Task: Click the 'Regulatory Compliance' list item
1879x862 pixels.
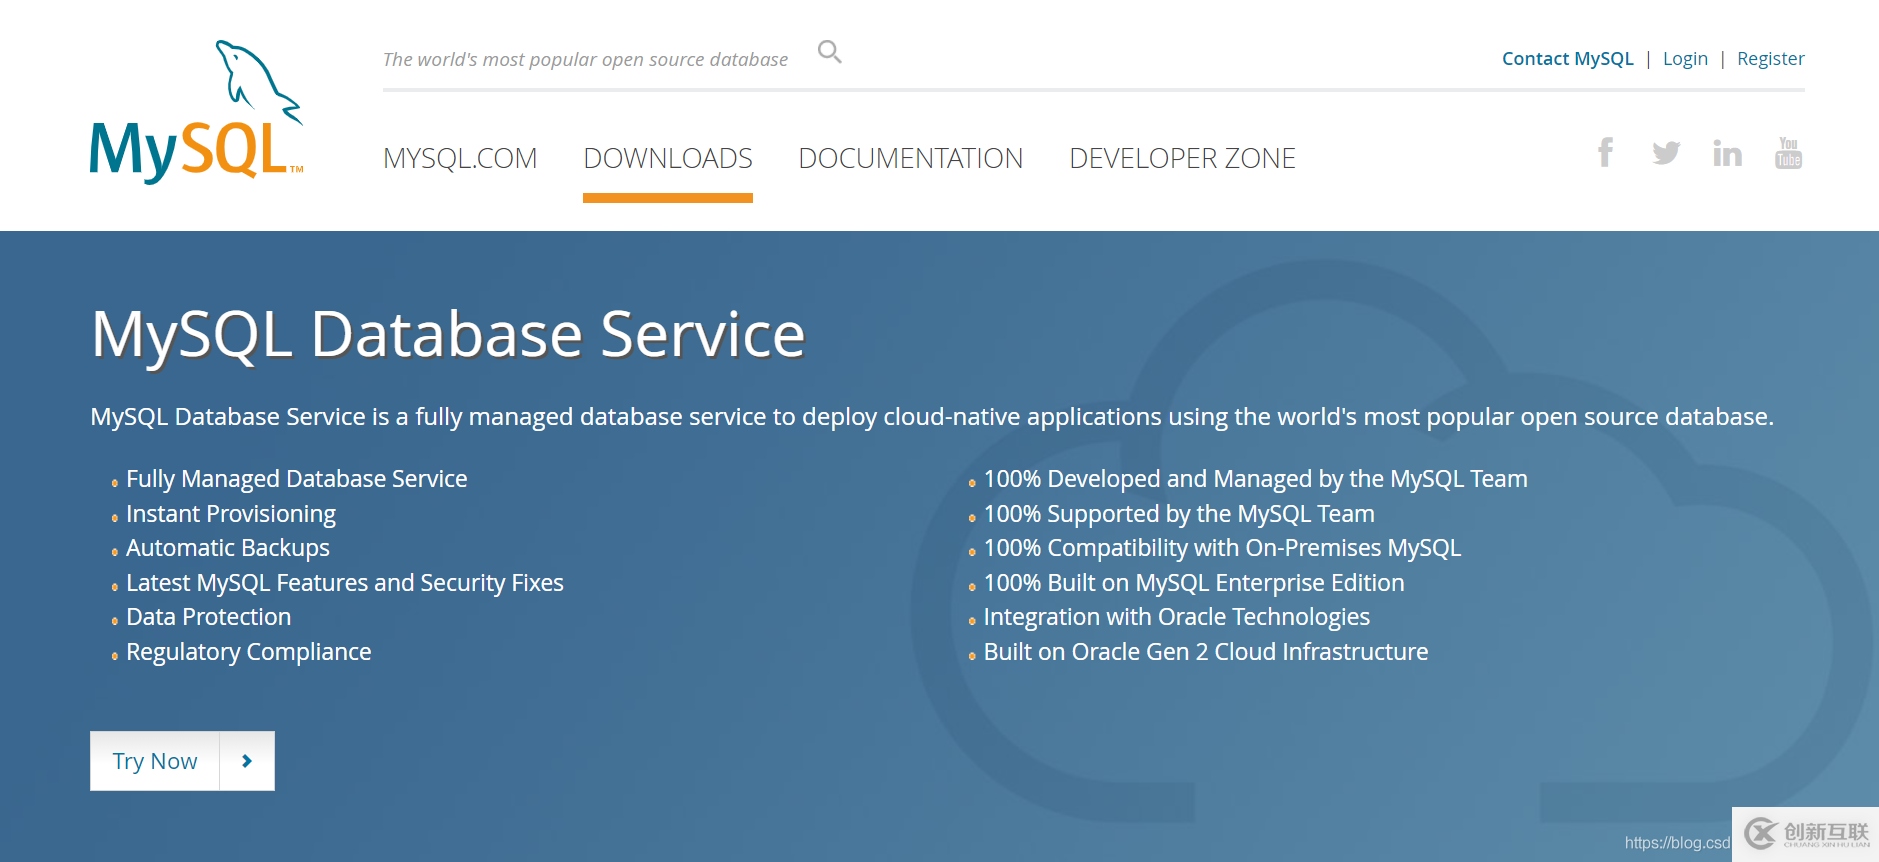Action: pos(249,652)
